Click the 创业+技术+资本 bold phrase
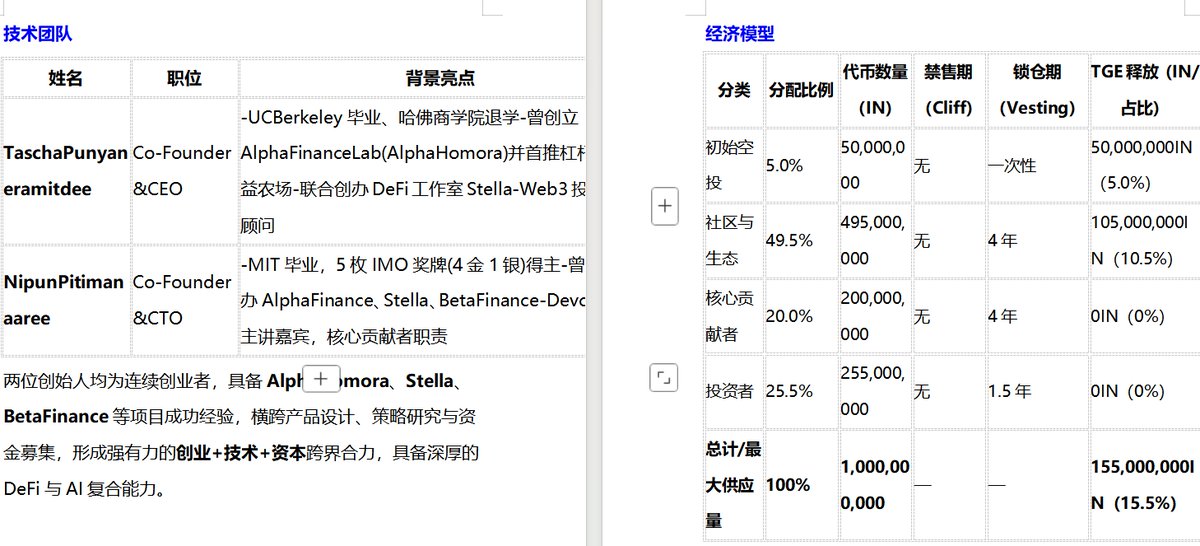This screenshot has width=1200, height=546. [x=241, y=453]
